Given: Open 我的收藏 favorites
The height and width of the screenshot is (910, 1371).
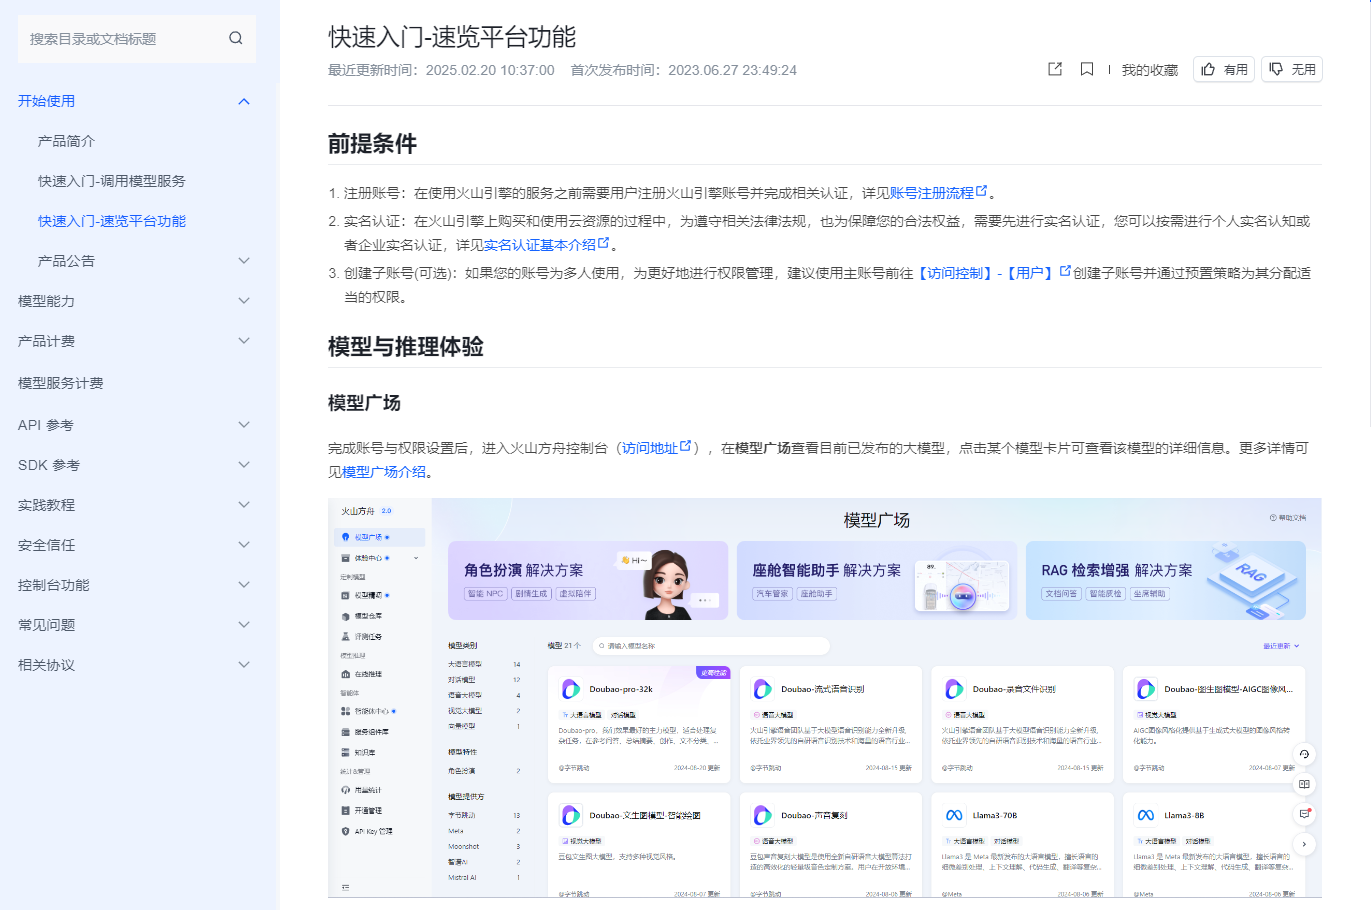Looking at the screenshot, I should point(1150,70).
